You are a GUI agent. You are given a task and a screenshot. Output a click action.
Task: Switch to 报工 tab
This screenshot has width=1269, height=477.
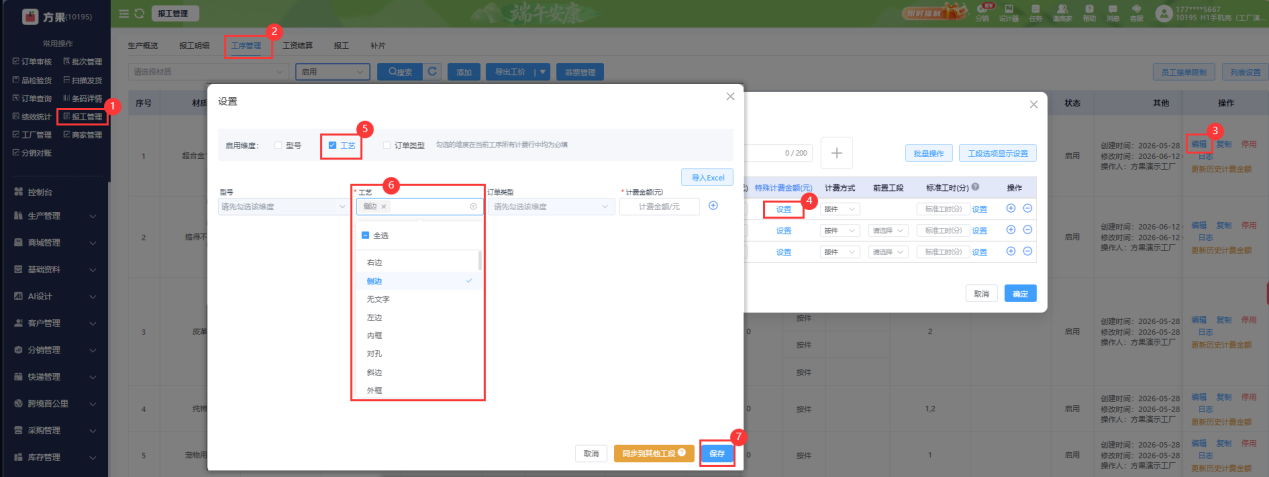(x=342, y=46)
